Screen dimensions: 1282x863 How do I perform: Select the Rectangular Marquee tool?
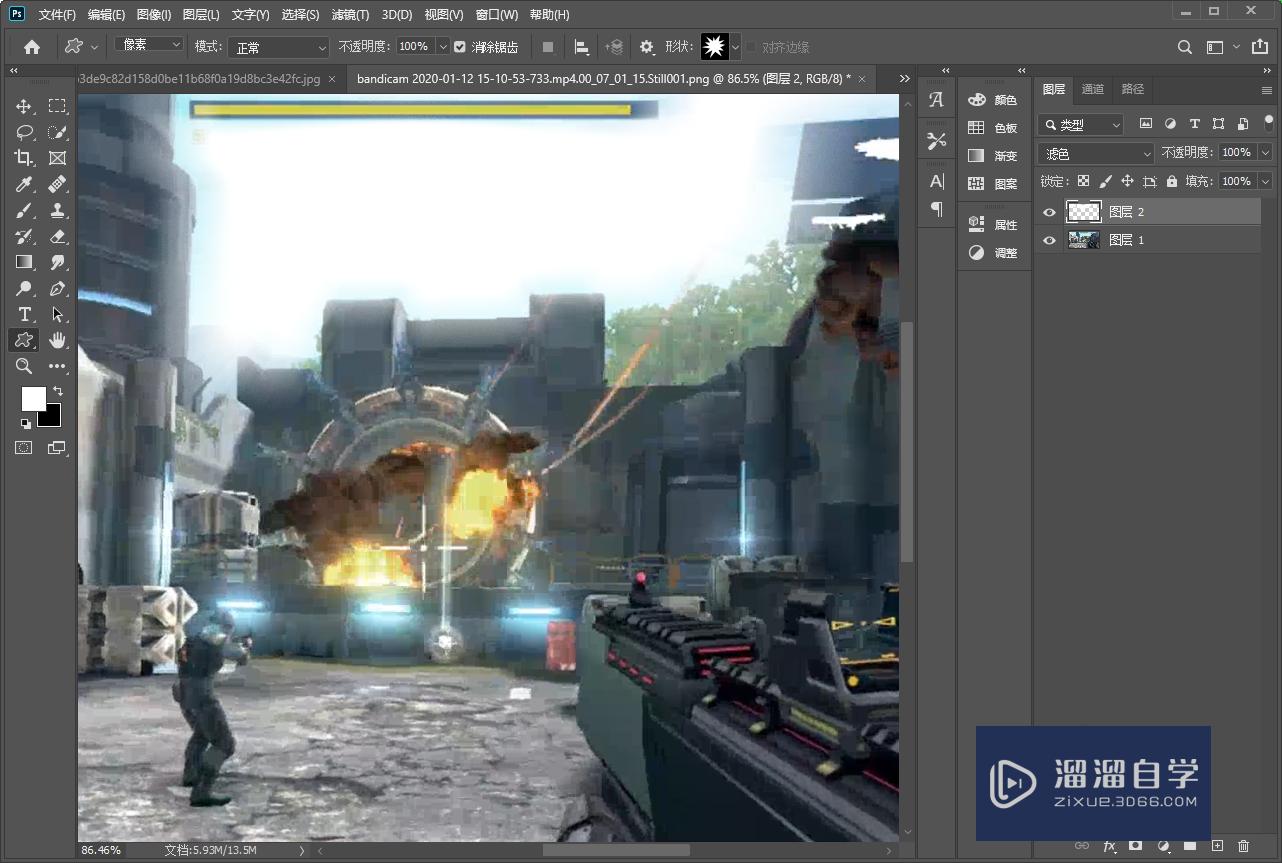point(57,106)
